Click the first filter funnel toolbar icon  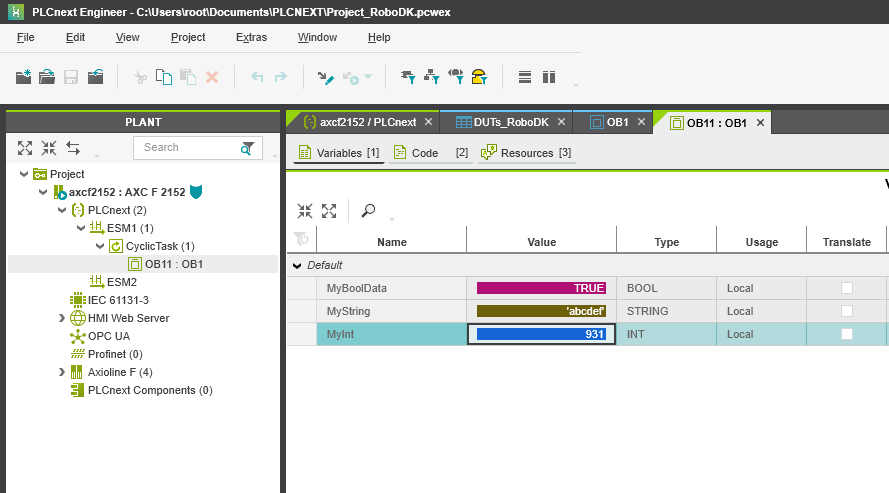click(x=408, y=77)
